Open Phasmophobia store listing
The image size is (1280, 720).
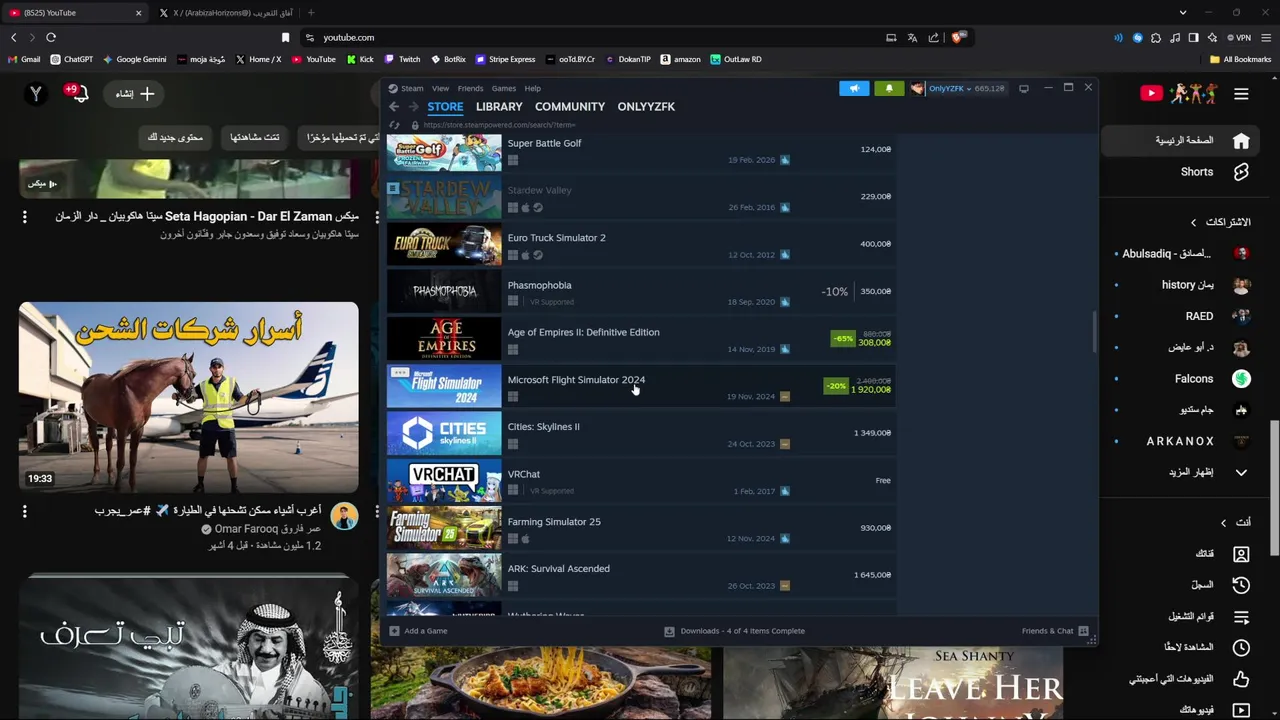pyautogui.click(x=640, y=291)
